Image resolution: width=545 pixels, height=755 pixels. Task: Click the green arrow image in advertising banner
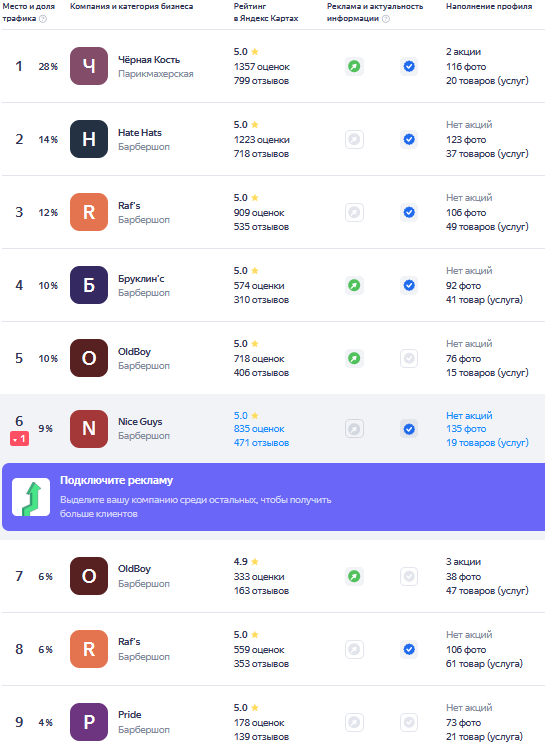coord(31,497)
